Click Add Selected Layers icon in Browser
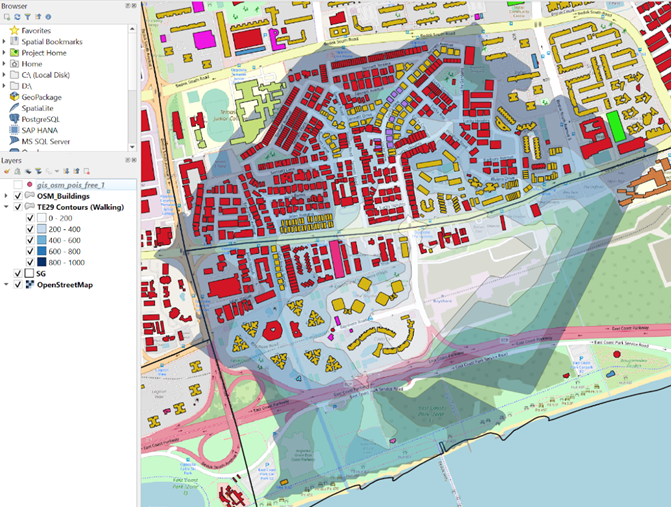Screen dimensions: 671x507 (6, 17)
